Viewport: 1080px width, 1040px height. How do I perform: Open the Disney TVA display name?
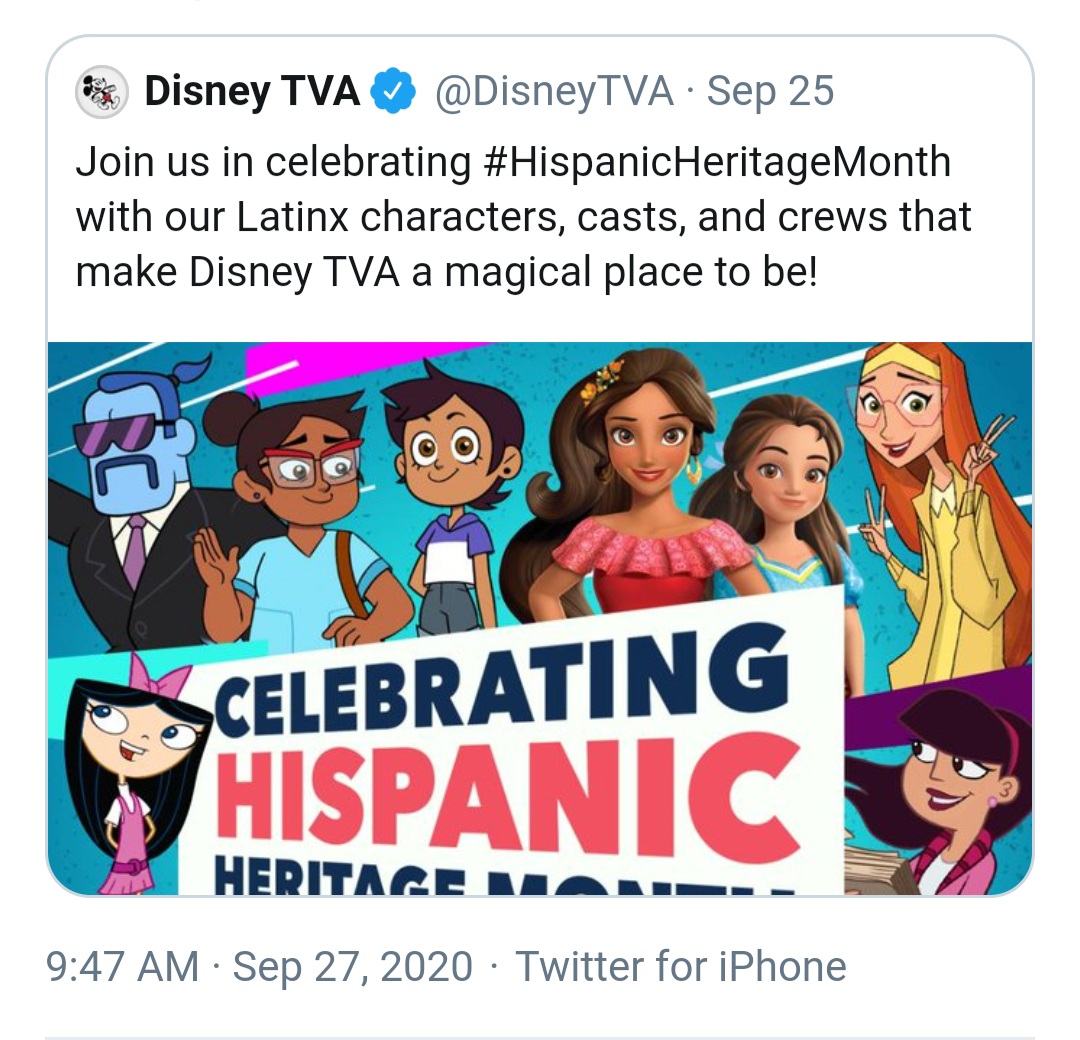click(x=252, y=90)
